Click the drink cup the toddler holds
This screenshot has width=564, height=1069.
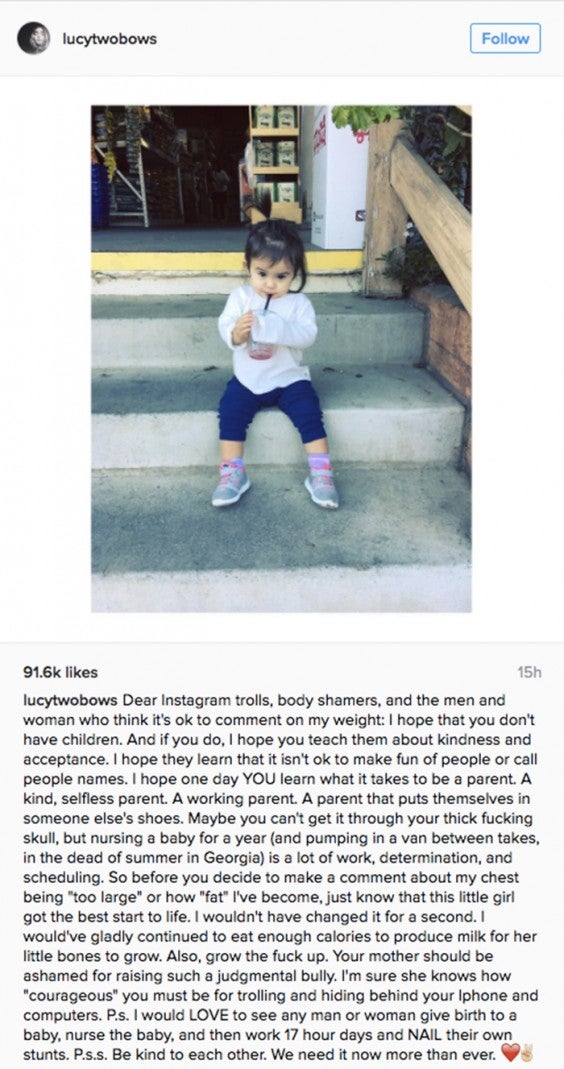click(263, 334)
